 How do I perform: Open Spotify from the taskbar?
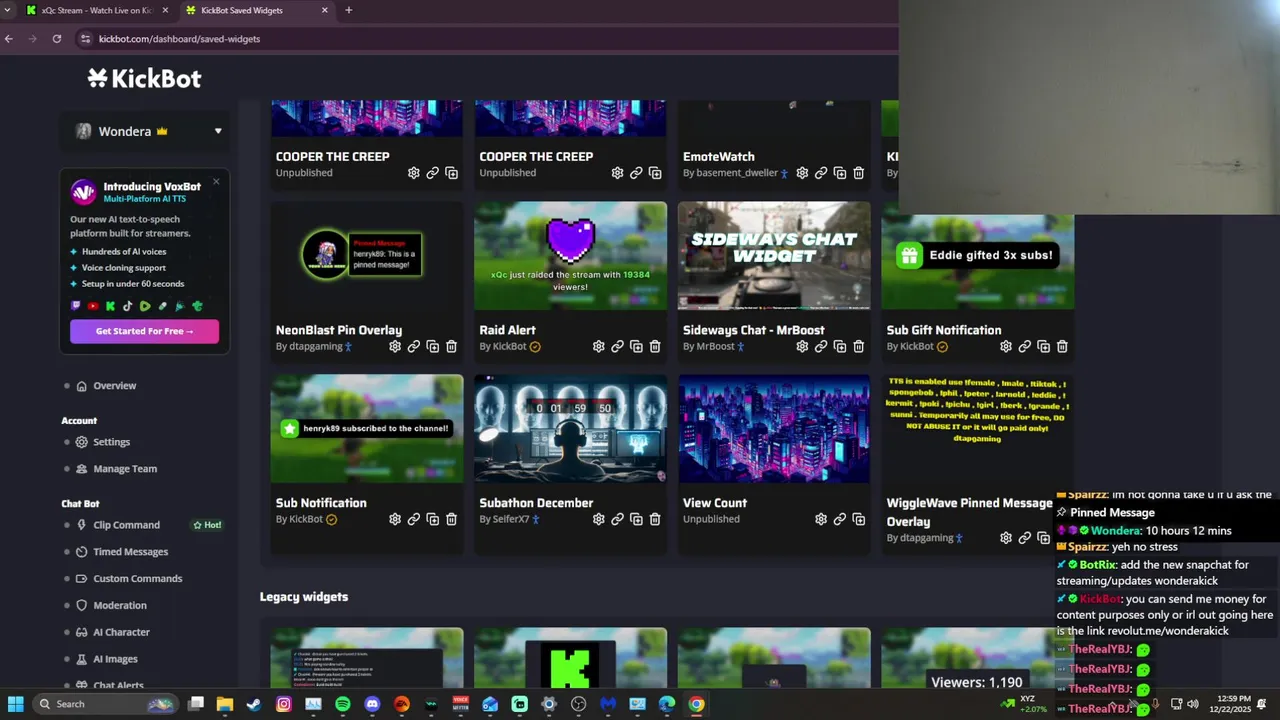343,704
